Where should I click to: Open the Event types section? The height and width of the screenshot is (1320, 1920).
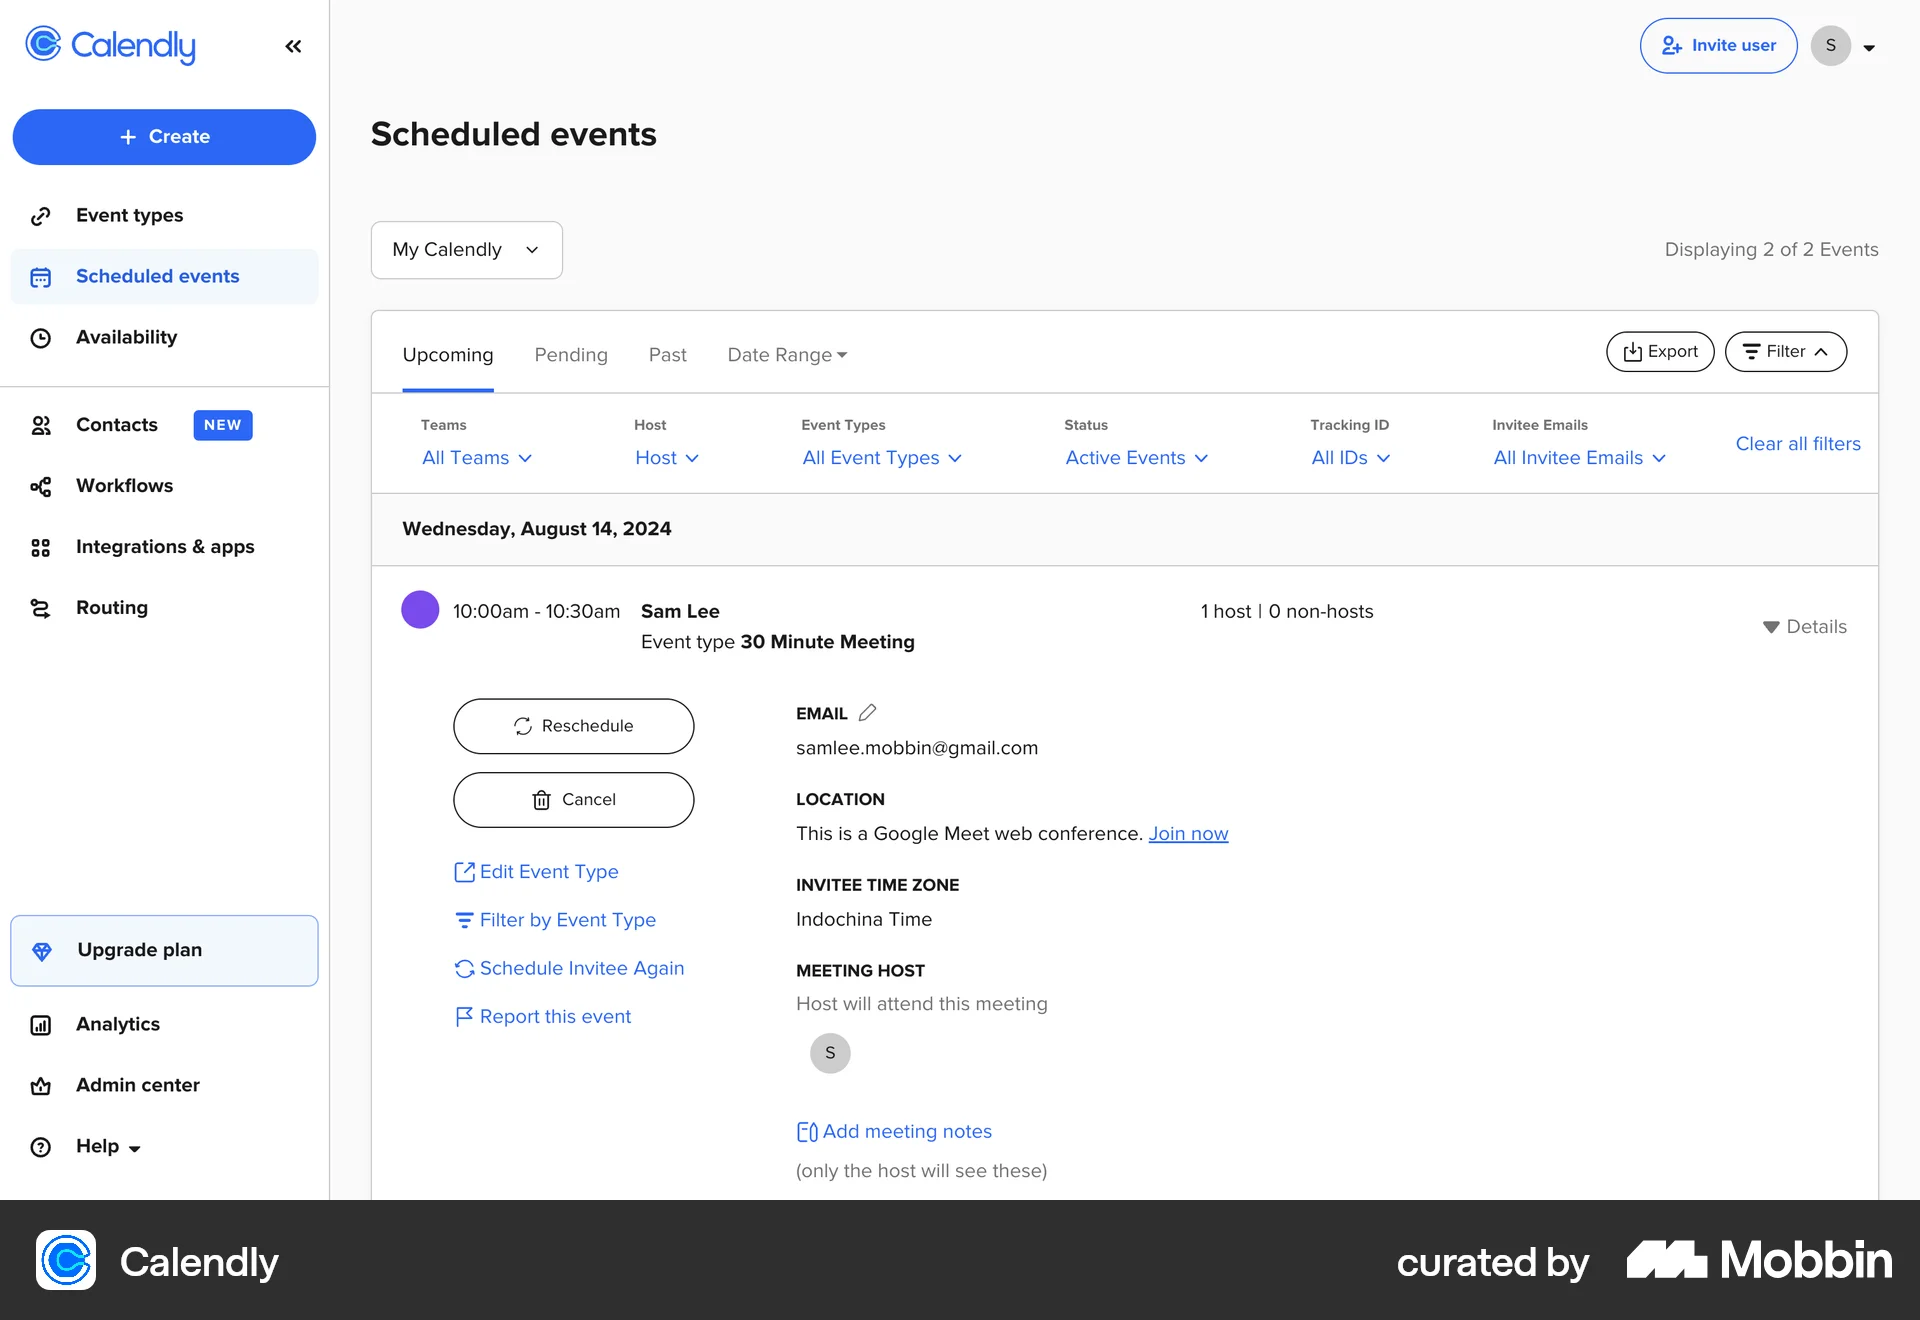(x=129, y=215)
